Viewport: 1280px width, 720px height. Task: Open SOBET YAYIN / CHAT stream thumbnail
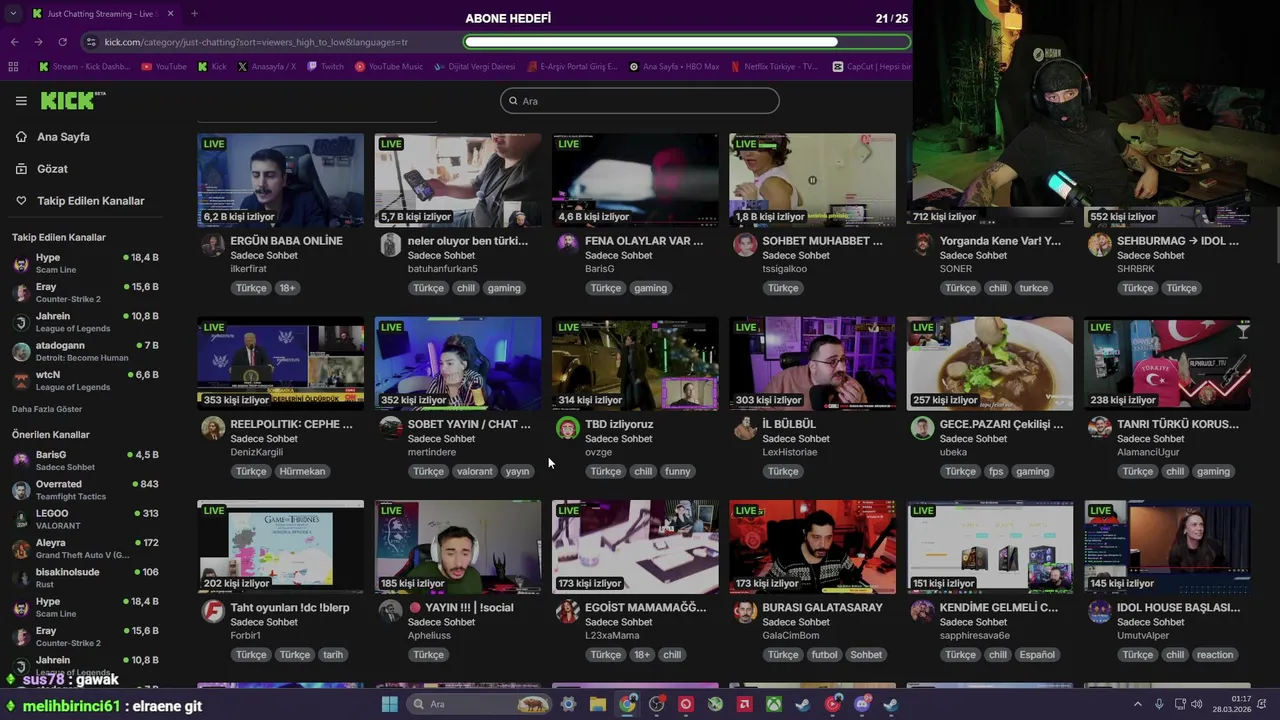pyautogui.click(x=458, y=364)
